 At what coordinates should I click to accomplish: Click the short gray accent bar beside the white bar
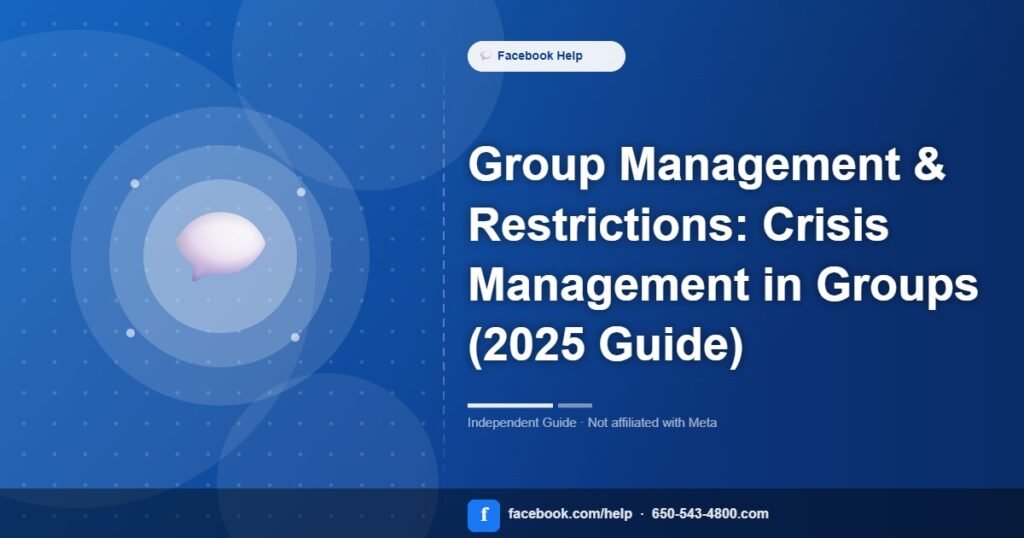pos(575,405)
